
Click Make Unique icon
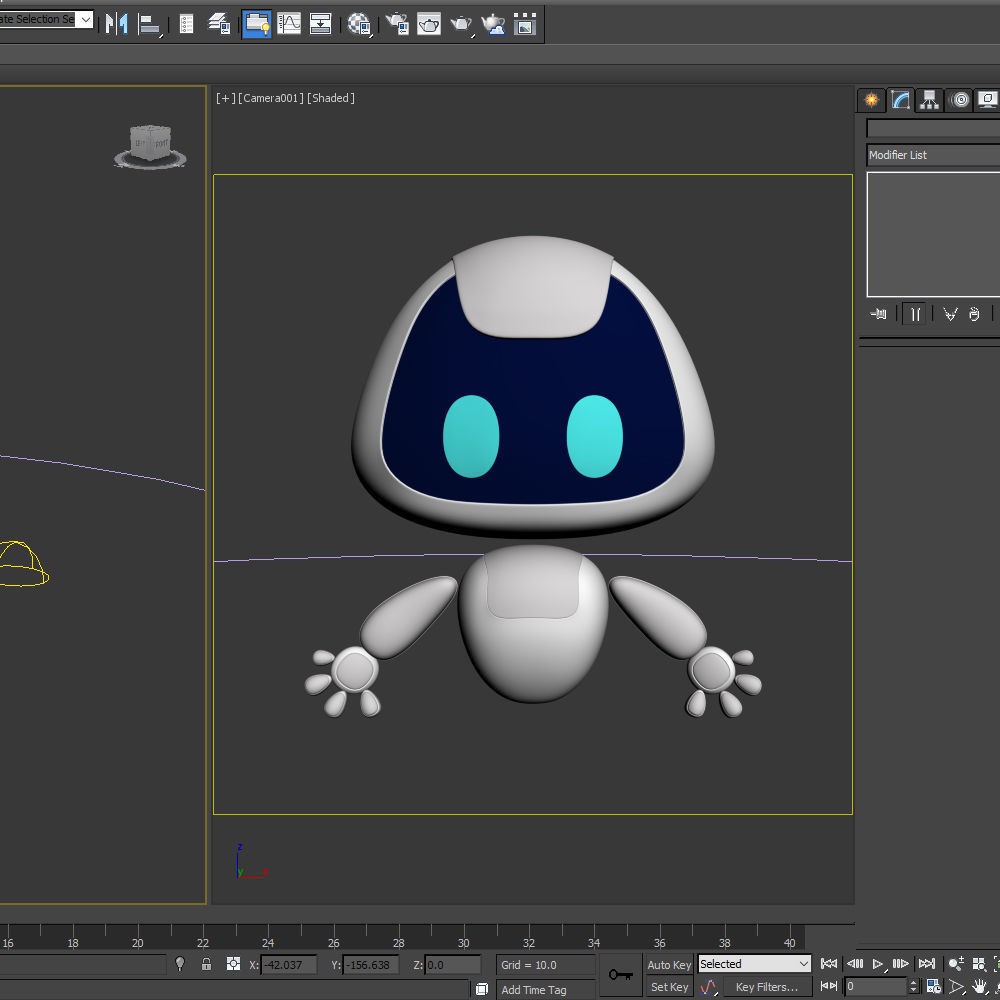950,314
